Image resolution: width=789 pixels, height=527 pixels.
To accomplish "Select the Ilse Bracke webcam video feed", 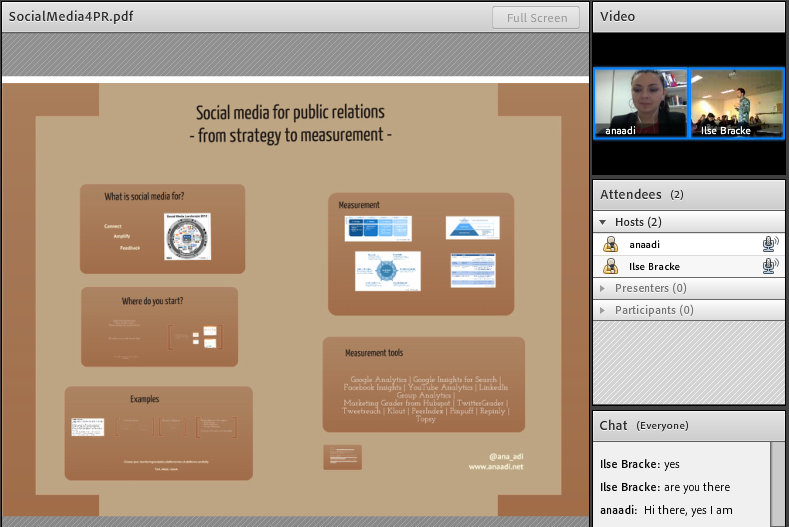I will (737, 103).
